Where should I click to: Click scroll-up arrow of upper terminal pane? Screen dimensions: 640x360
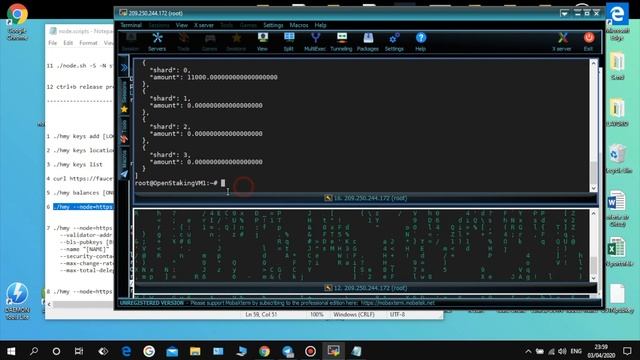click(594, 64)
